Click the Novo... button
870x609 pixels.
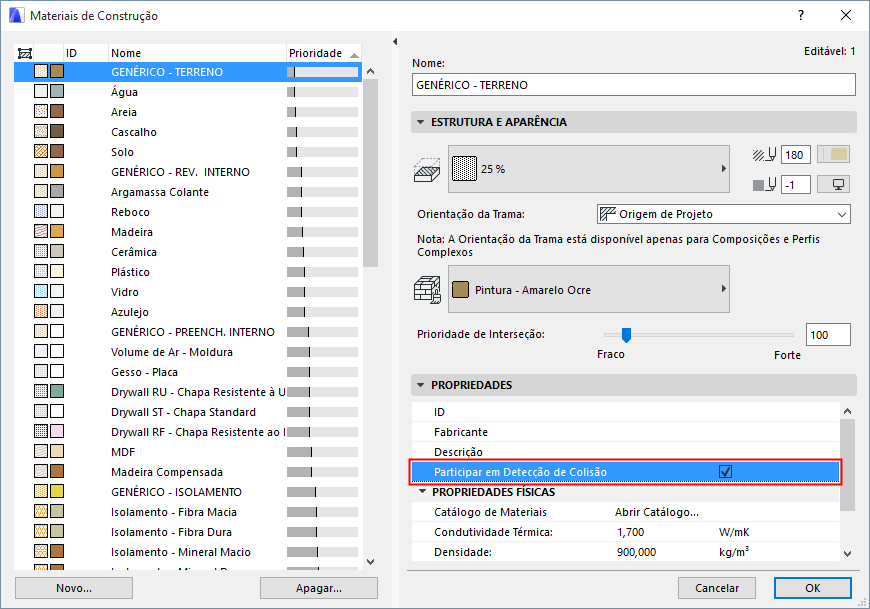74,588
